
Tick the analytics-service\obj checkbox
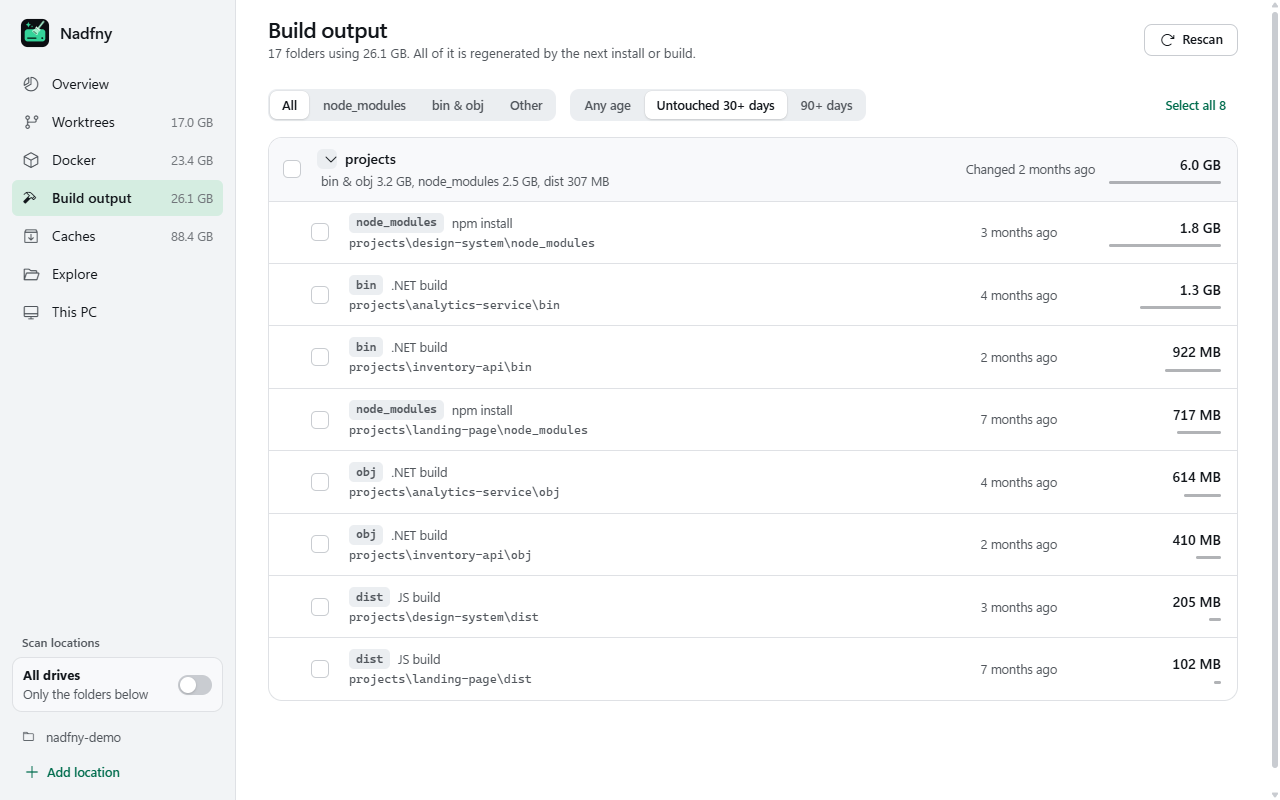[x=320, y=482]
